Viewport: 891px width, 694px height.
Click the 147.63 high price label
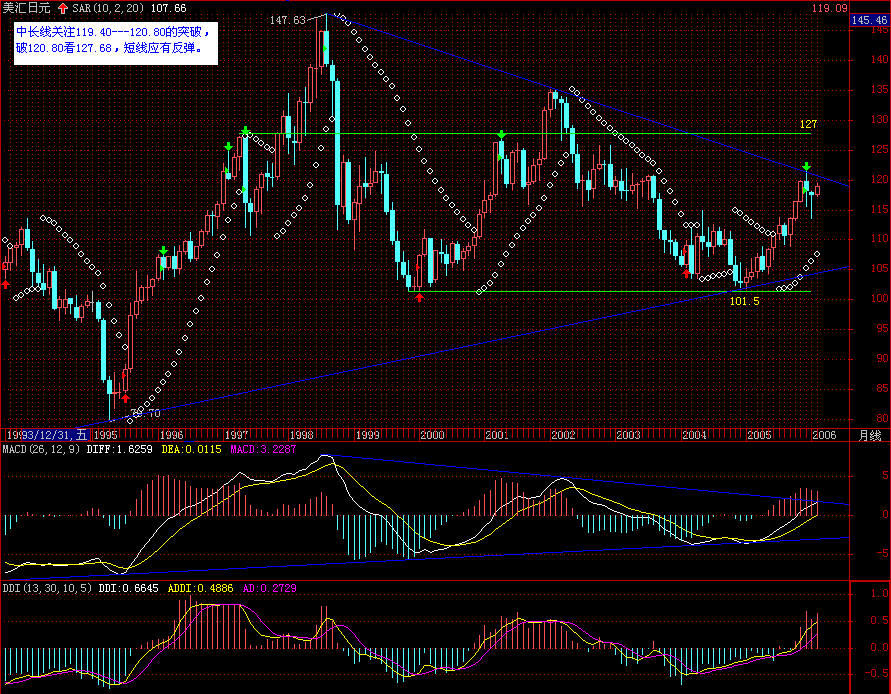point(287,20)
